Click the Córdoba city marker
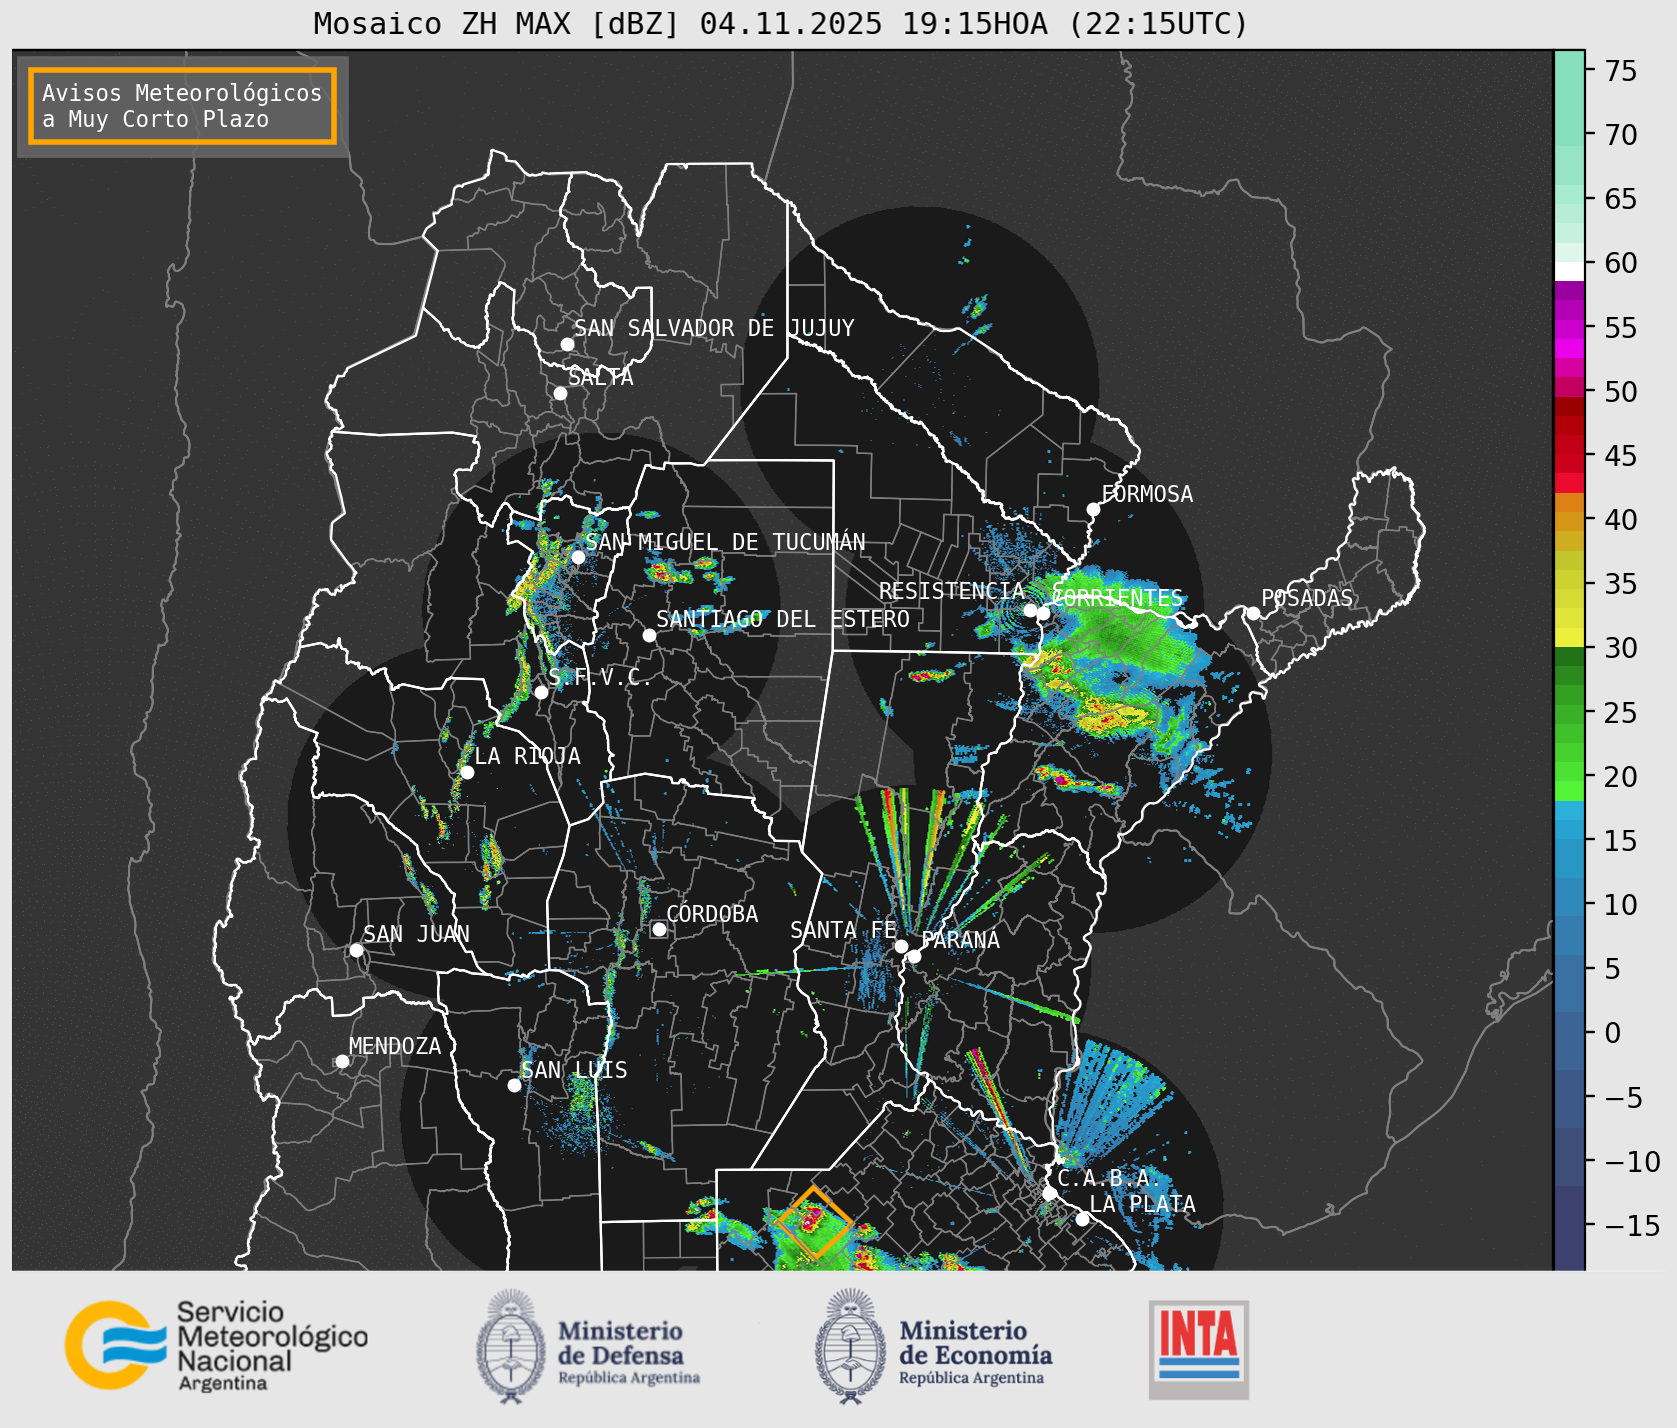 click(659, 929)
